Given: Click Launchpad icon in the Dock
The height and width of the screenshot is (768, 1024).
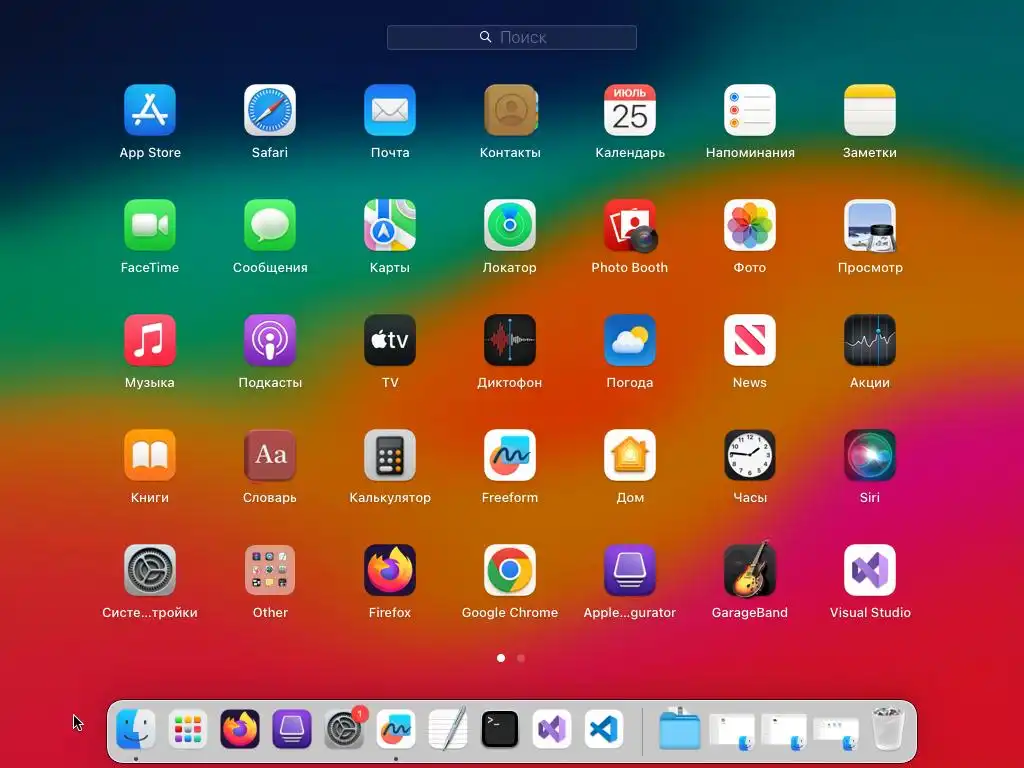Looking at the screenshot, I should (188, 729).
